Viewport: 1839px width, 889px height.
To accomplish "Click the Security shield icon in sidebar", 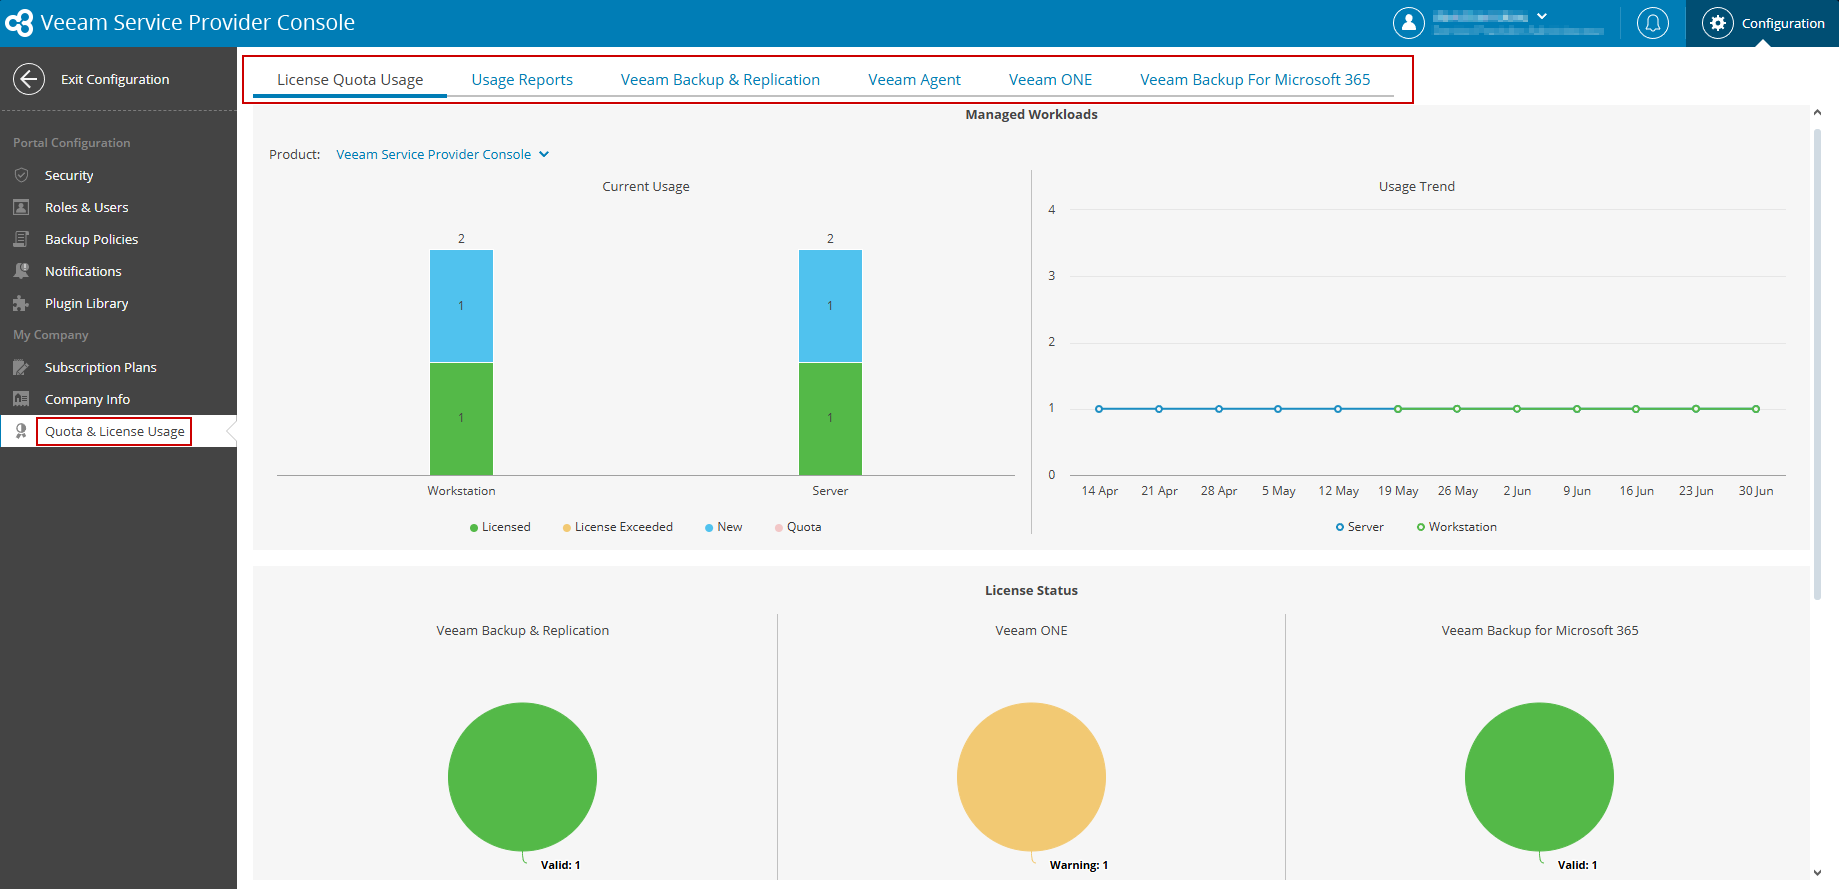I will 21,175.
